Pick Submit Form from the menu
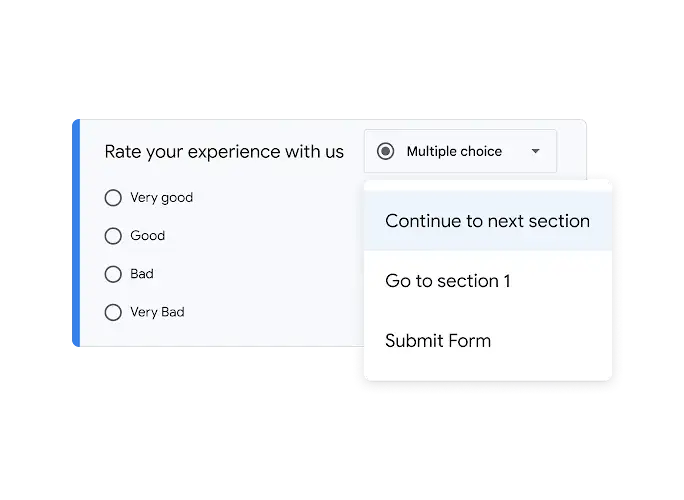The height and width of the screenshot is (500, 684). pyautogui.click(x=438, y=341)
